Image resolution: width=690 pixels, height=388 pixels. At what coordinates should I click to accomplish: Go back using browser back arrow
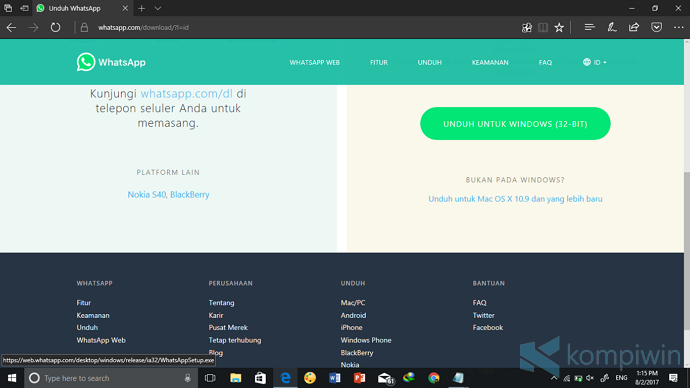tap(11, 27)
